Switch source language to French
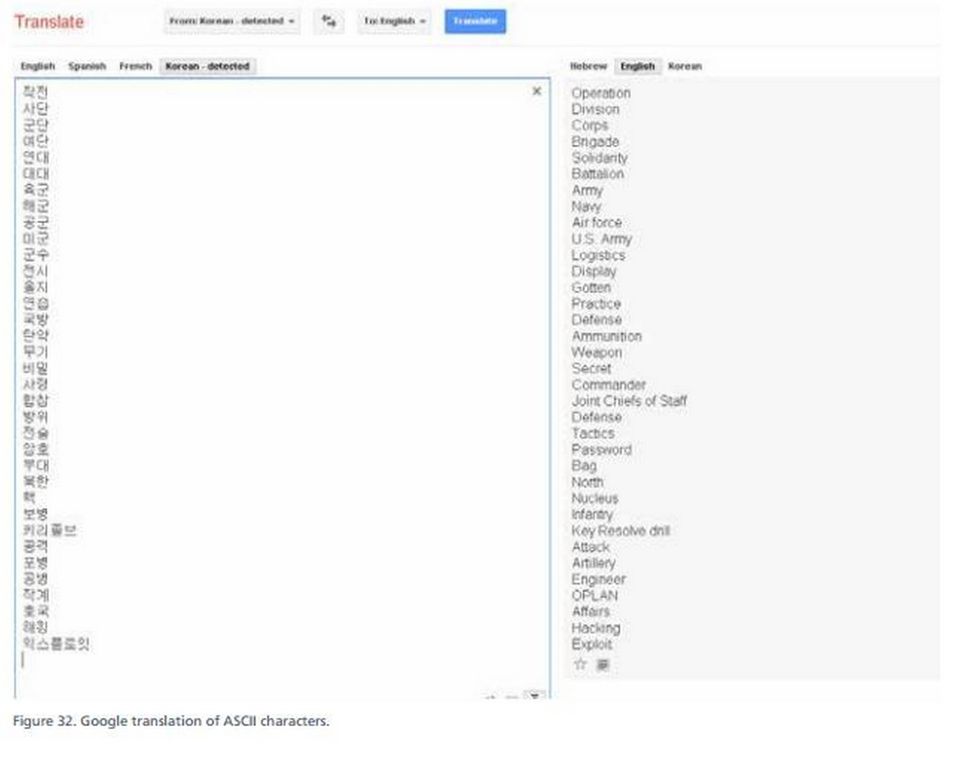Image resolution: width=960 pixels, height=762 pixels. point(135,66)
